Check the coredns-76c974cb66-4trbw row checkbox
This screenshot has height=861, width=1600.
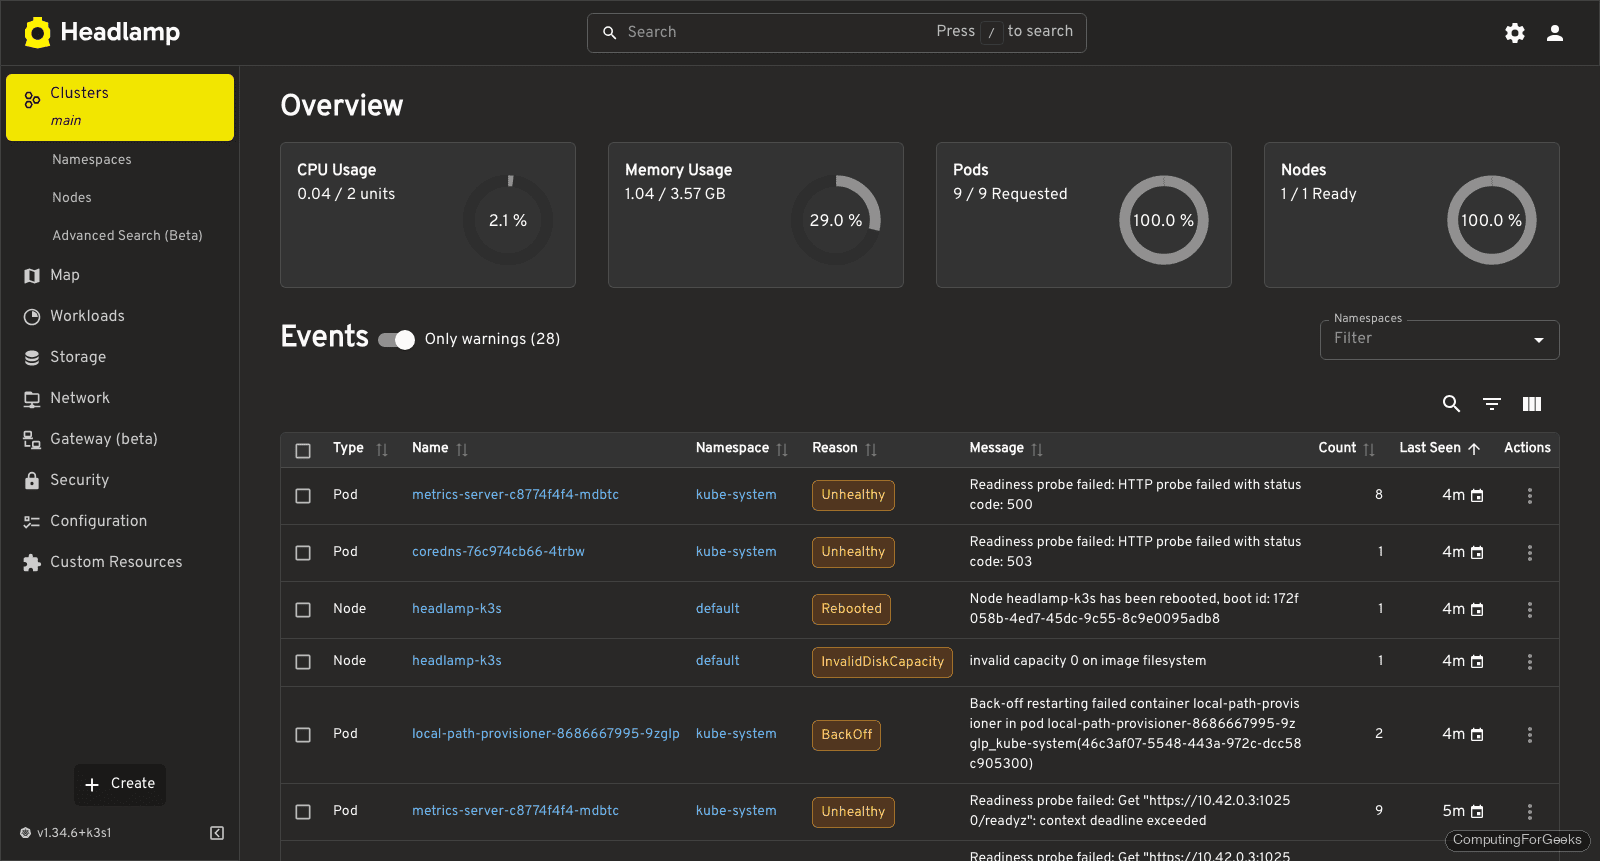point(303,553)
